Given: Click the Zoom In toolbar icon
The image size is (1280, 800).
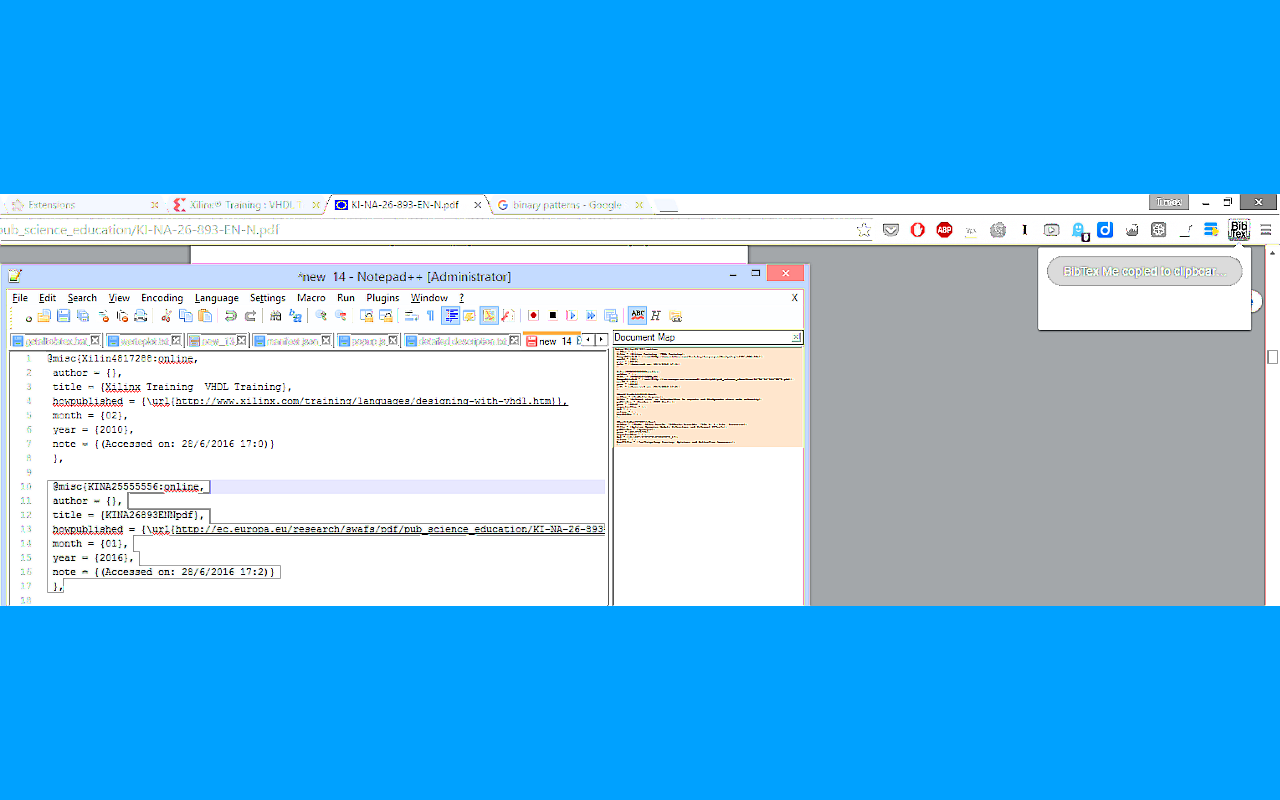Looking at the screenshot, I should point(321,316).
